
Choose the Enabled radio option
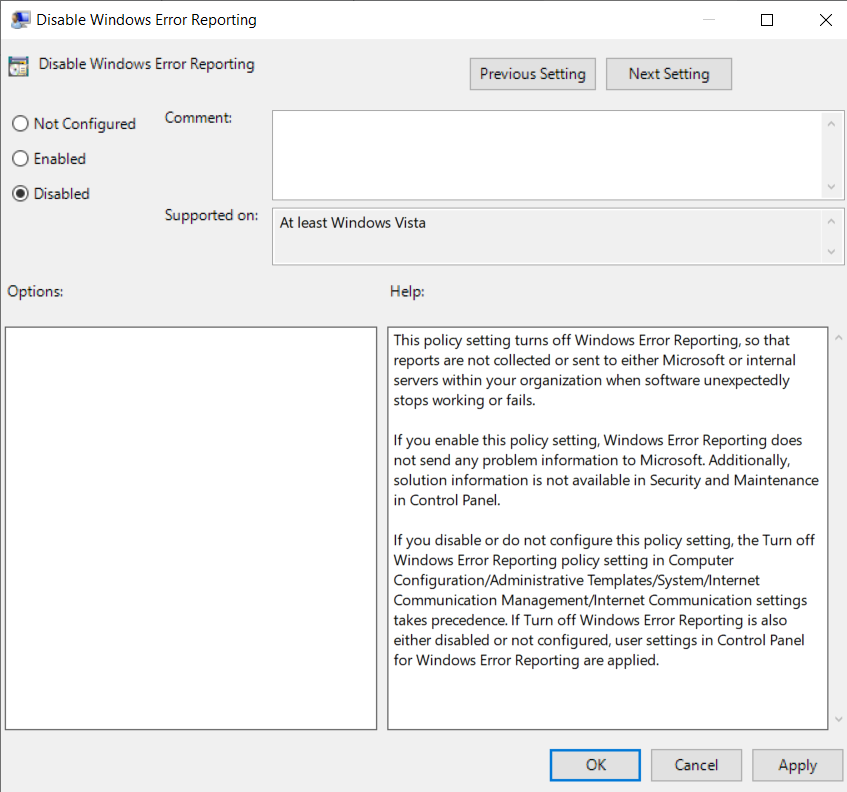pyautogui.click(x=20, y=159)
